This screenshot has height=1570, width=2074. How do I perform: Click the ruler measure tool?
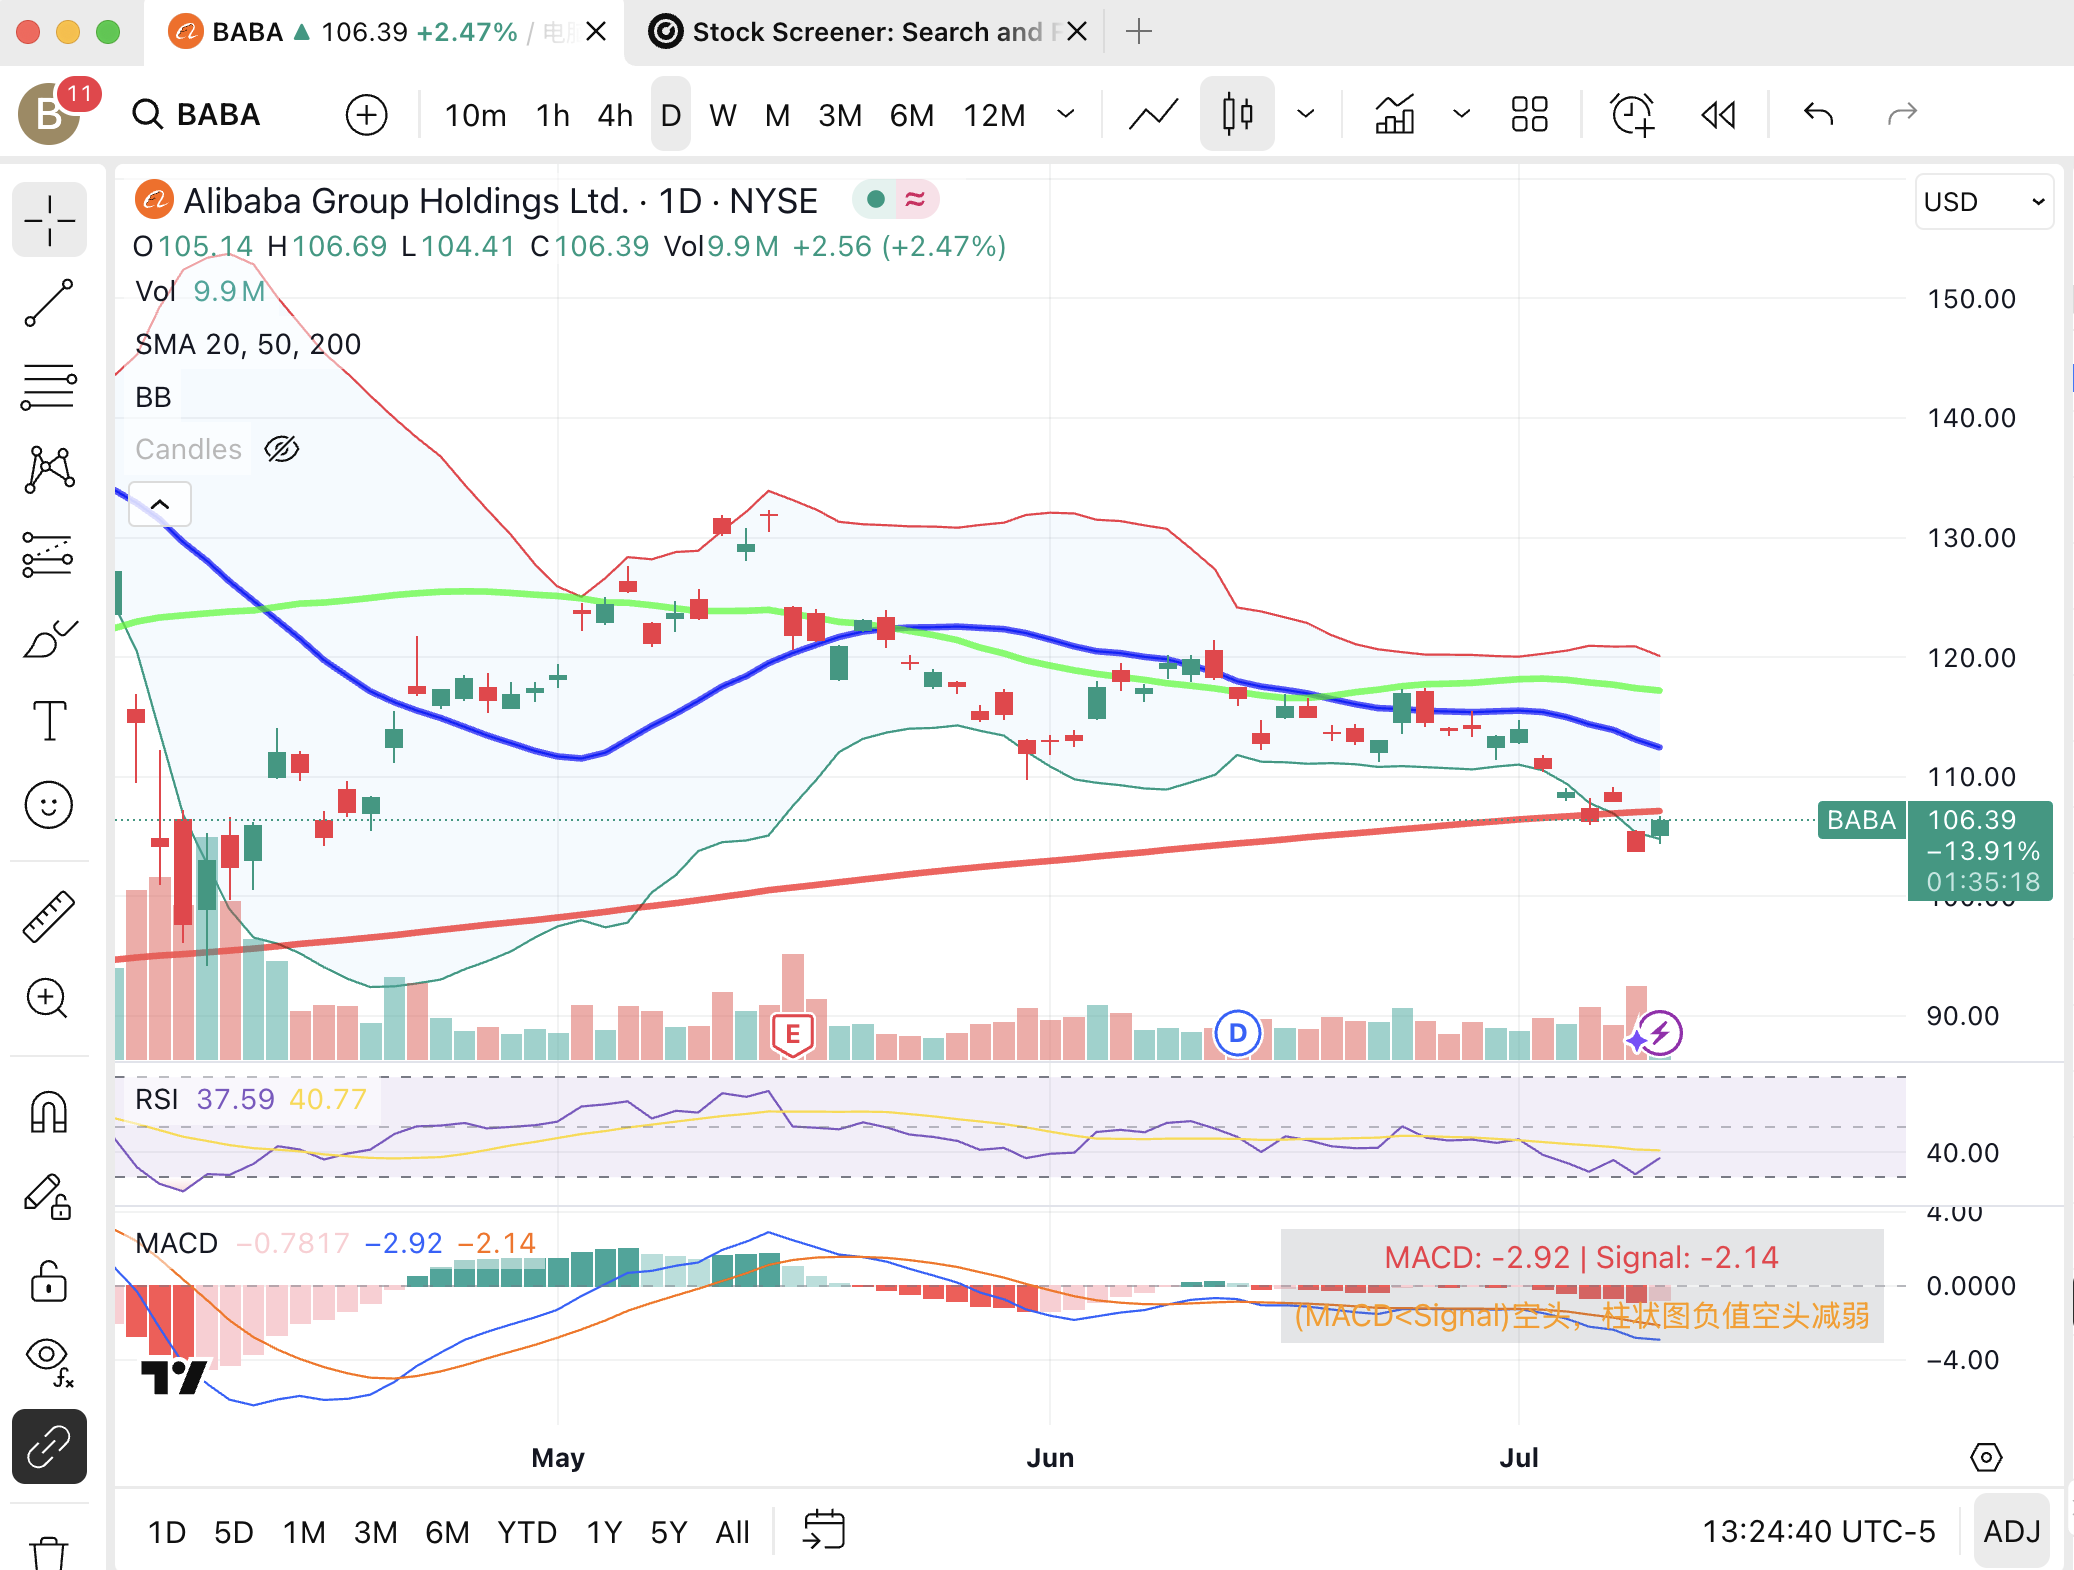click(49, 917)
